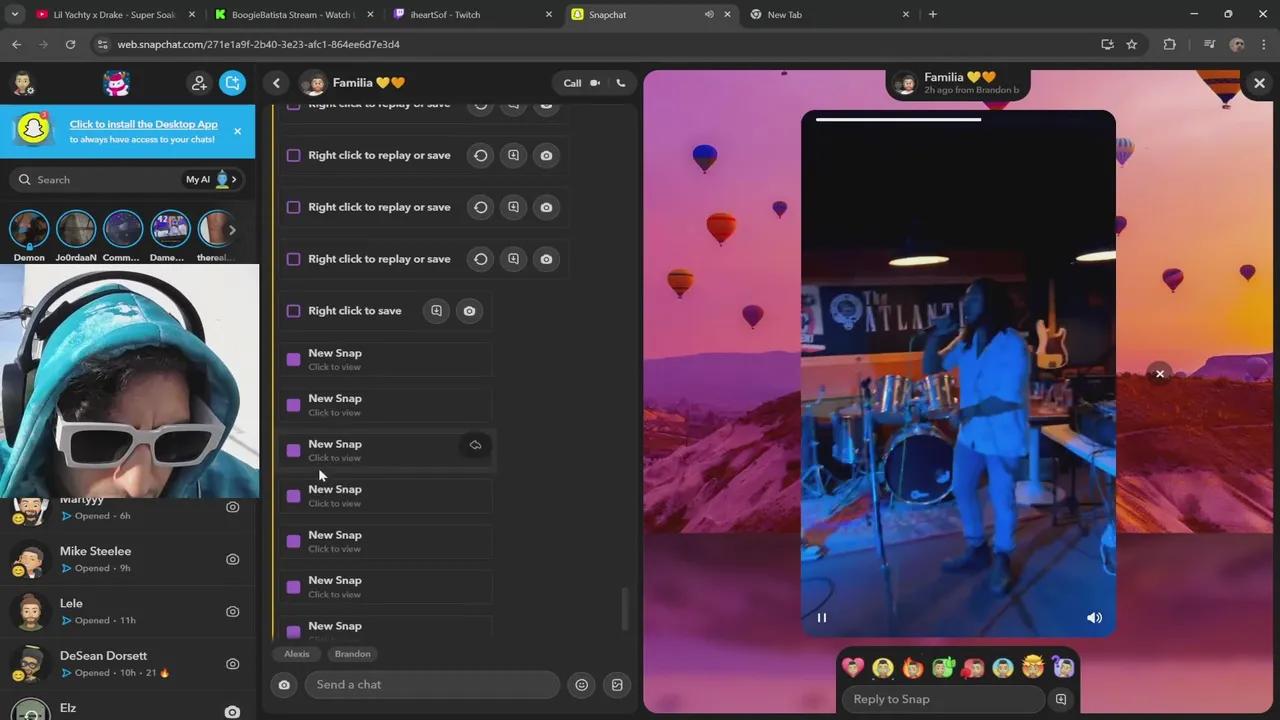
Task: Open the Familia group avatar in the chat header
Action: click(314, 83)
